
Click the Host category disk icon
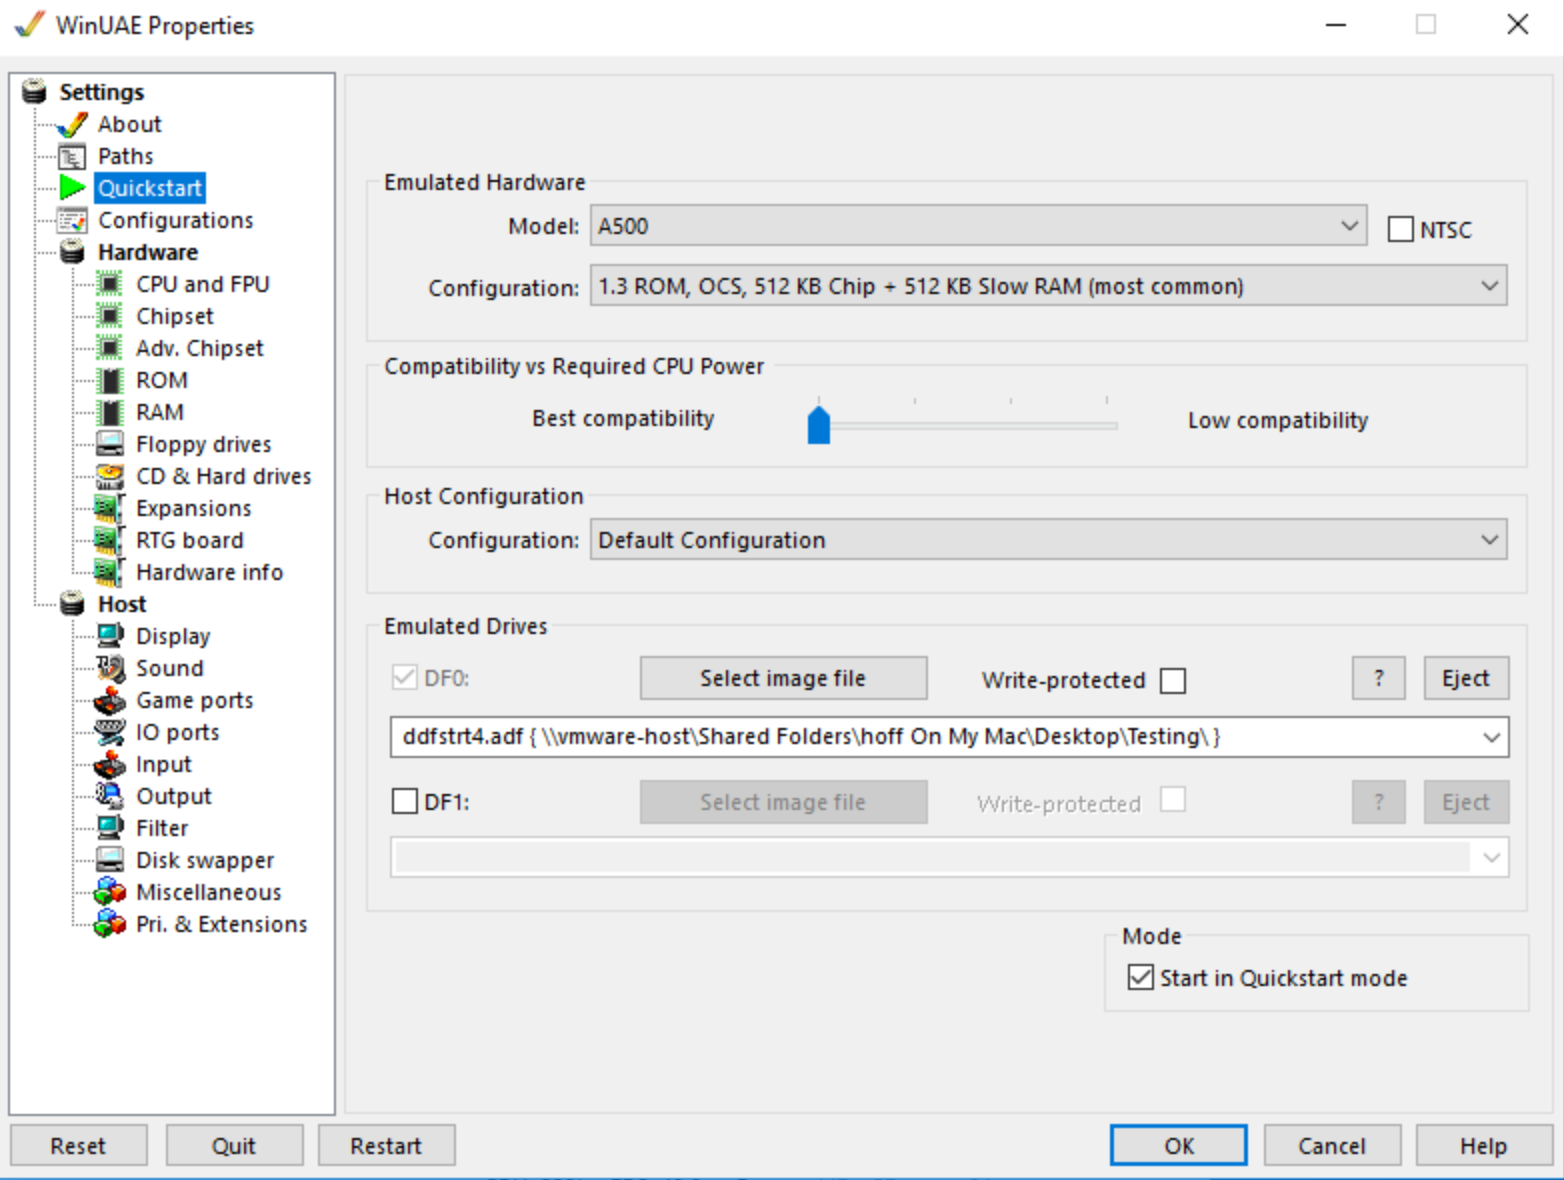pos(72,604)
